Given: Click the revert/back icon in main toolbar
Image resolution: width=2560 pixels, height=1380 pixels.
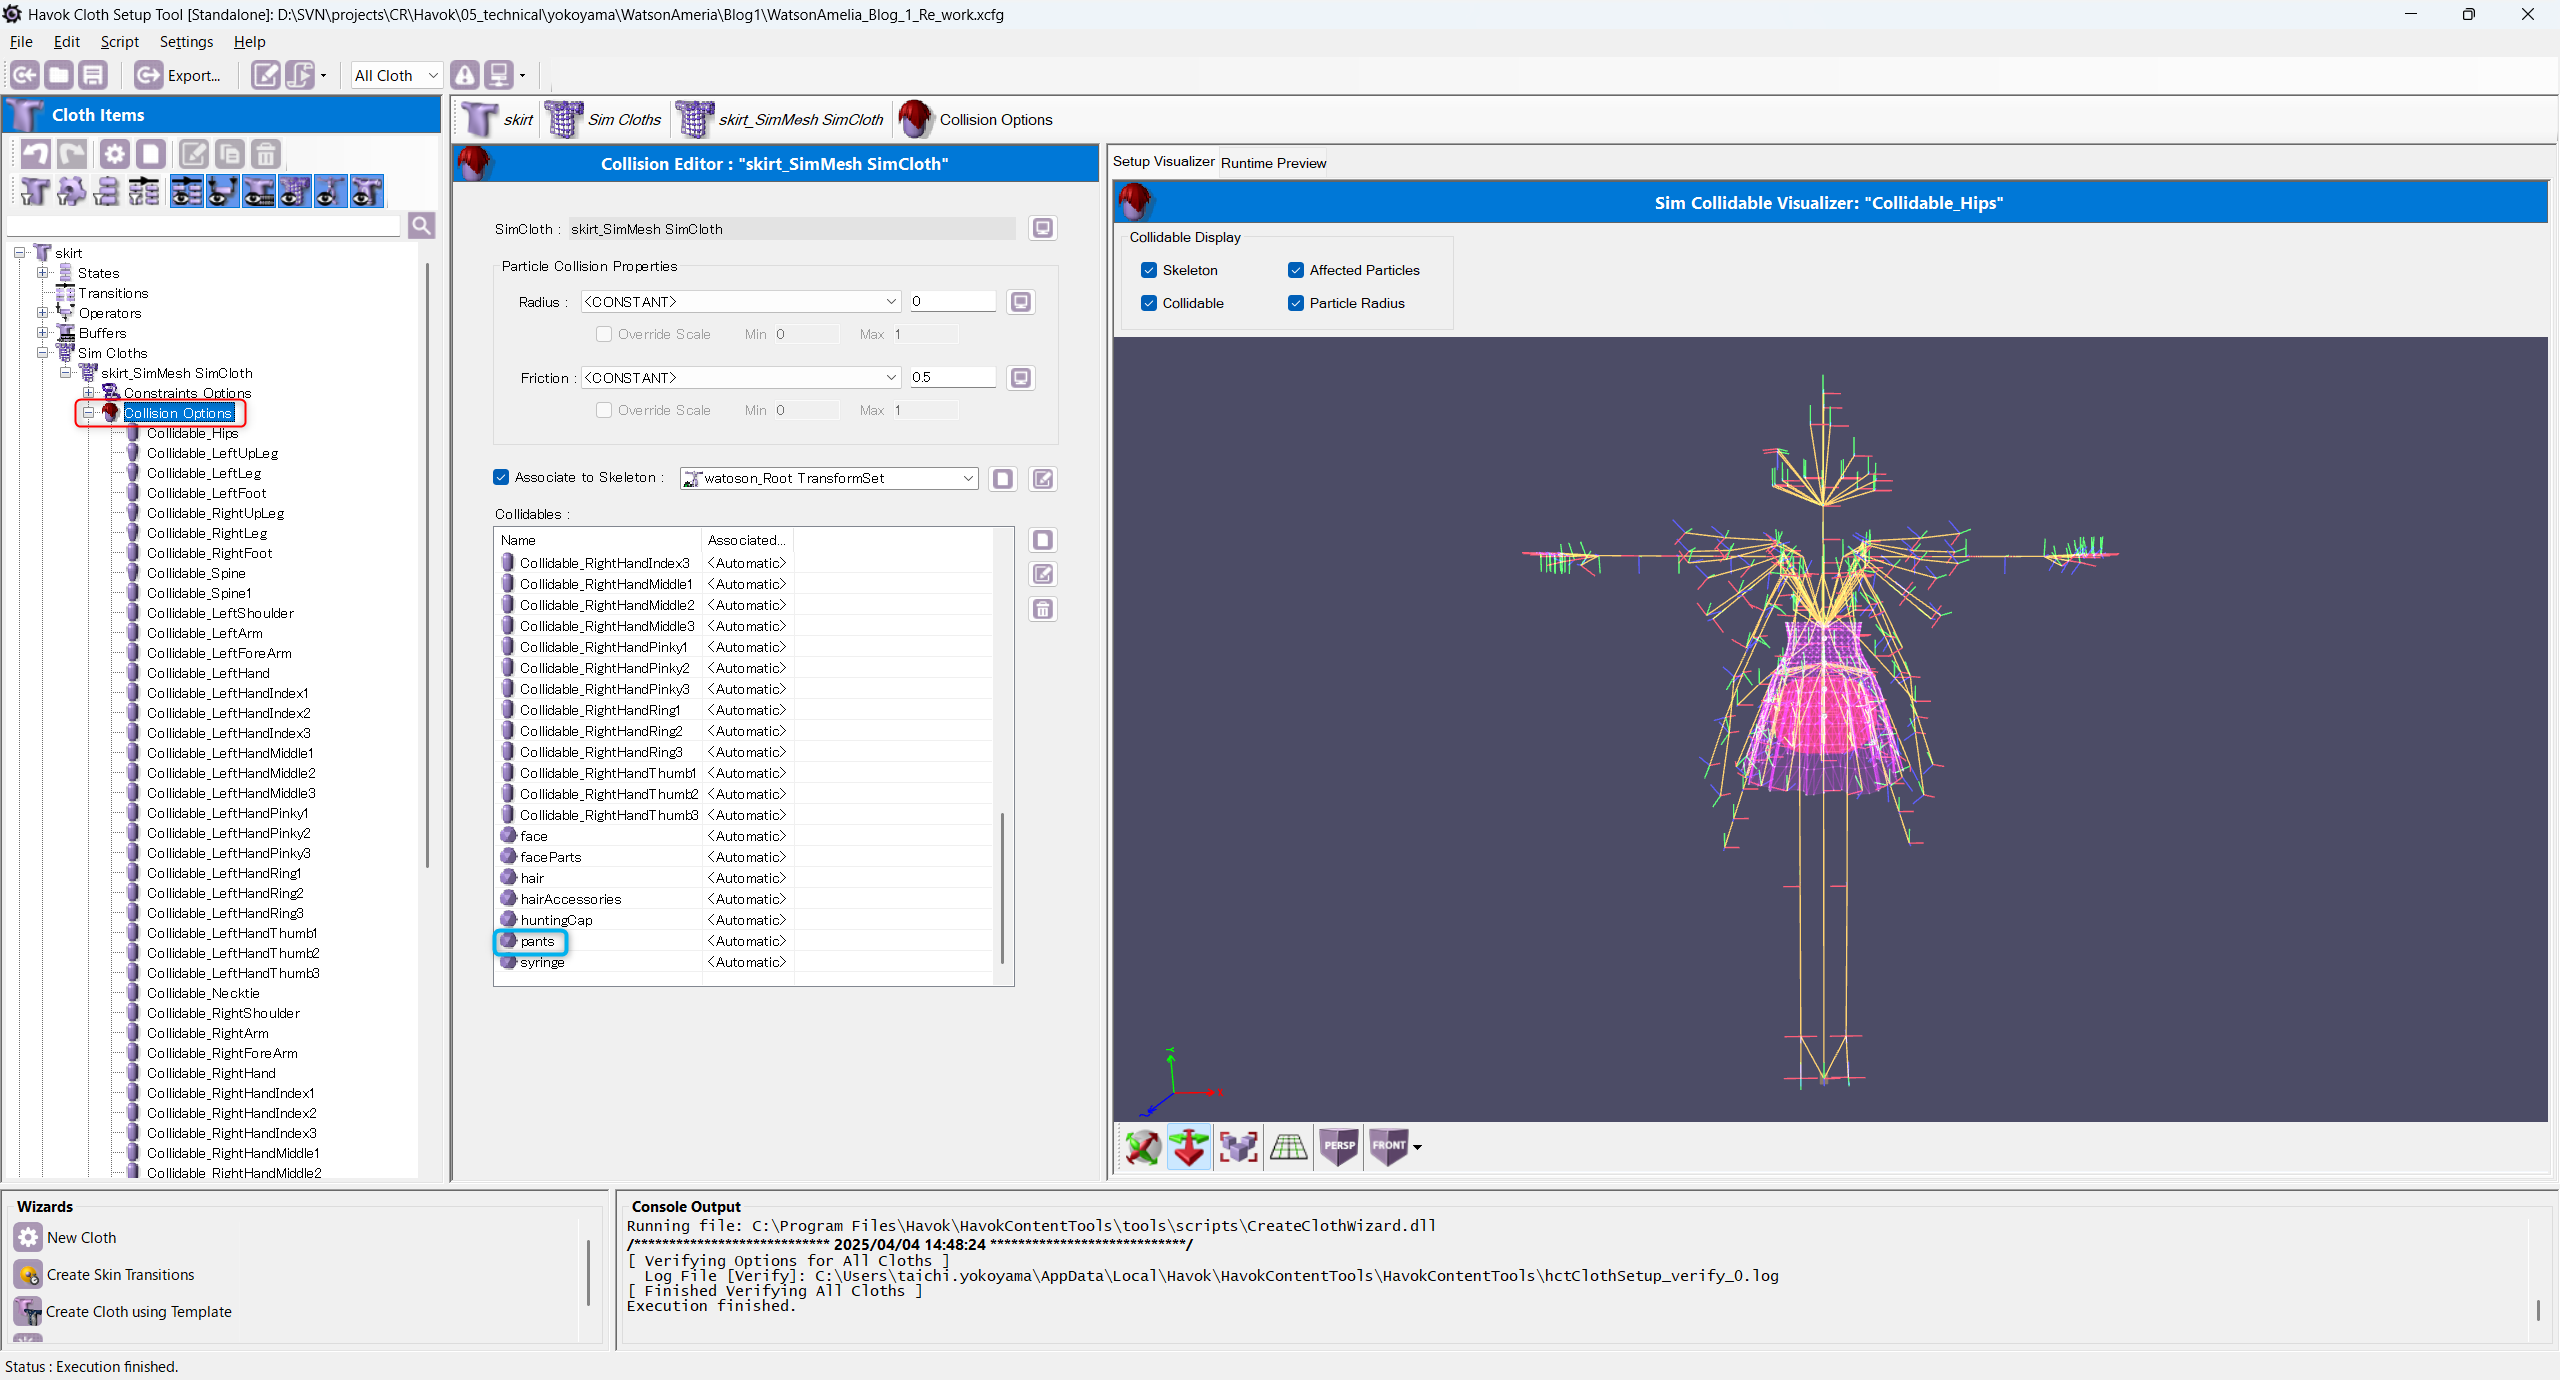Looking at the screenshot, I should point(25,75).
